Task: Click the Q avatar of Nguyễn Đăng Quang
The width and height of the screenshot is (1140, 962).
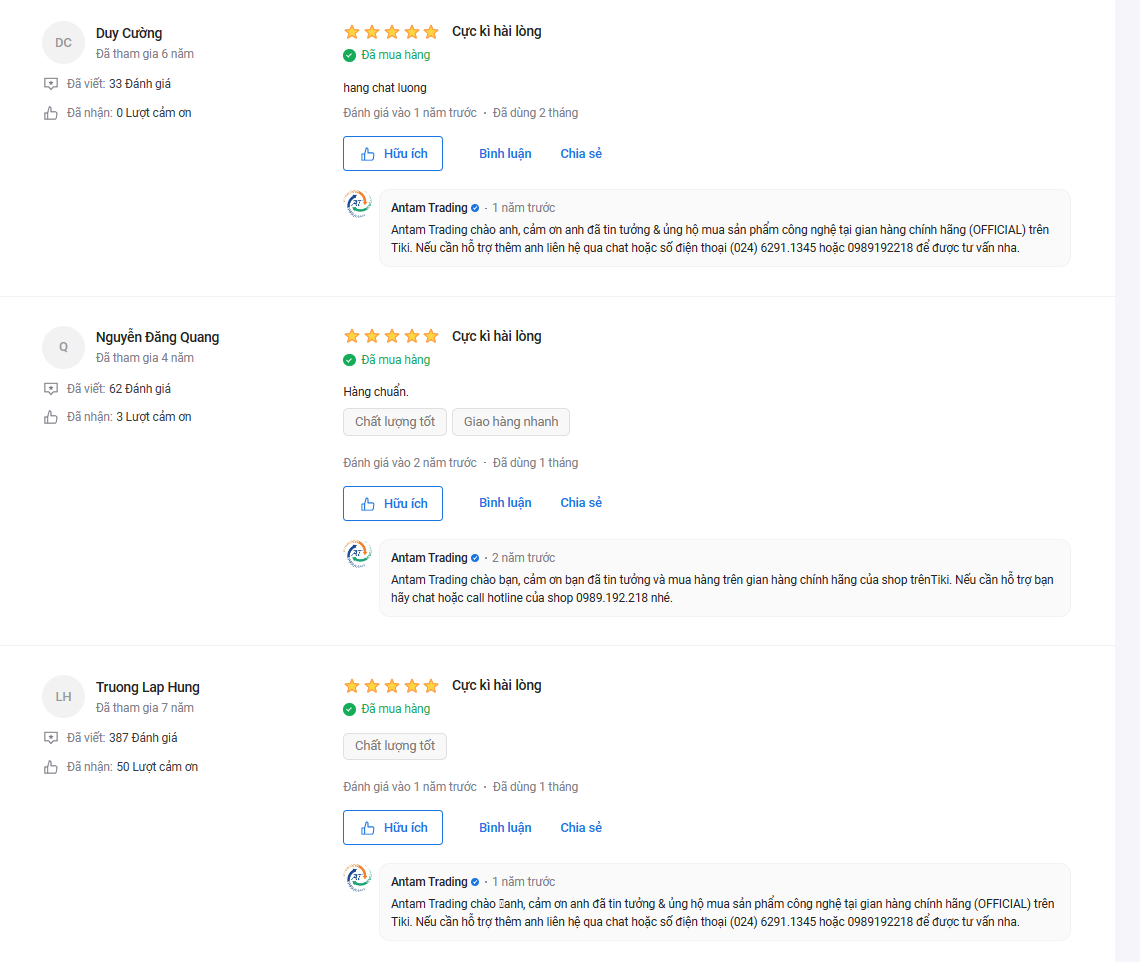Action: (63, 347)
